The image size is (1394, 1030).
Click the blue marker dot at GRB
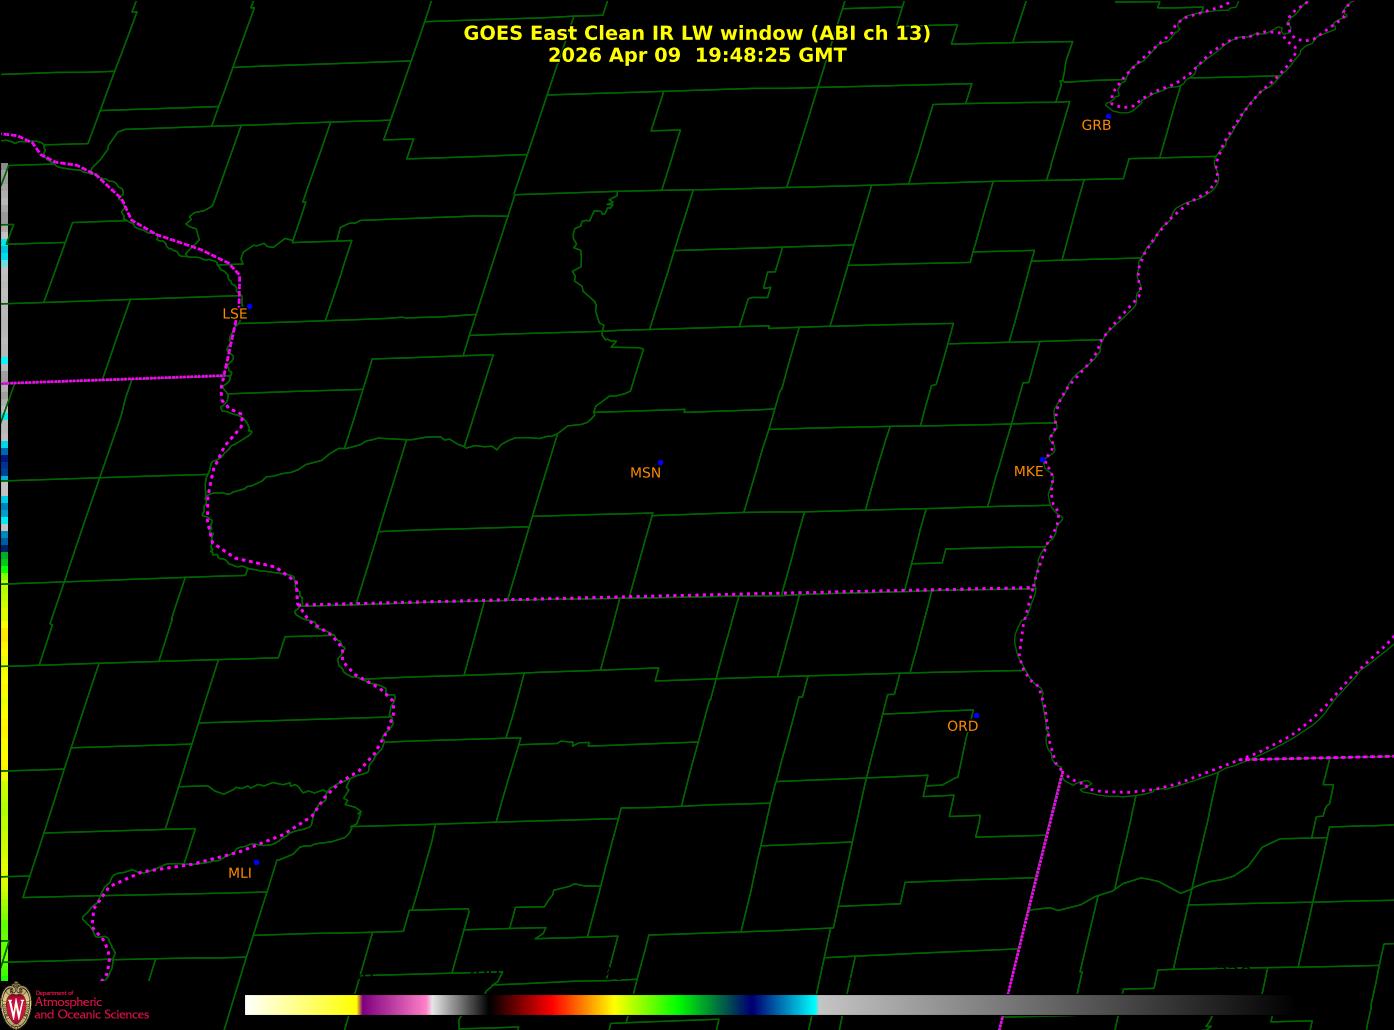pos(1108,116)
